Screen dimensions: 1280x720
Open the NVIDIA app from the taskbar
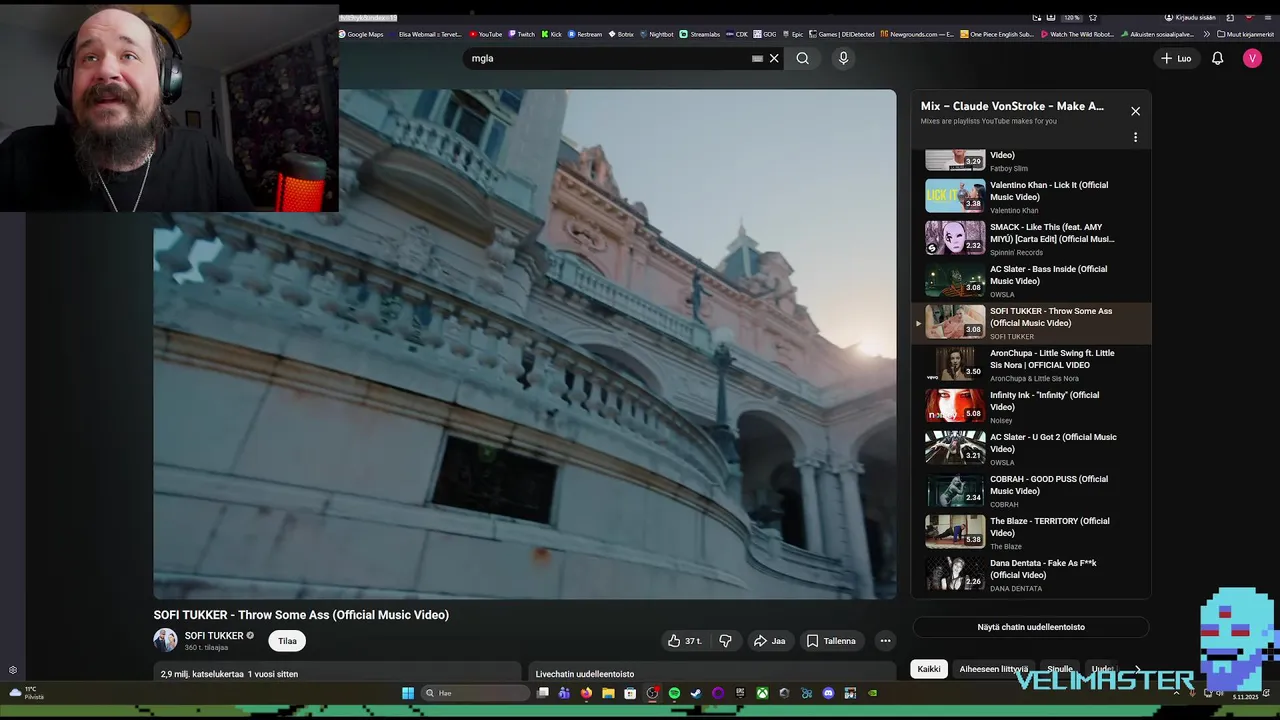872,693
